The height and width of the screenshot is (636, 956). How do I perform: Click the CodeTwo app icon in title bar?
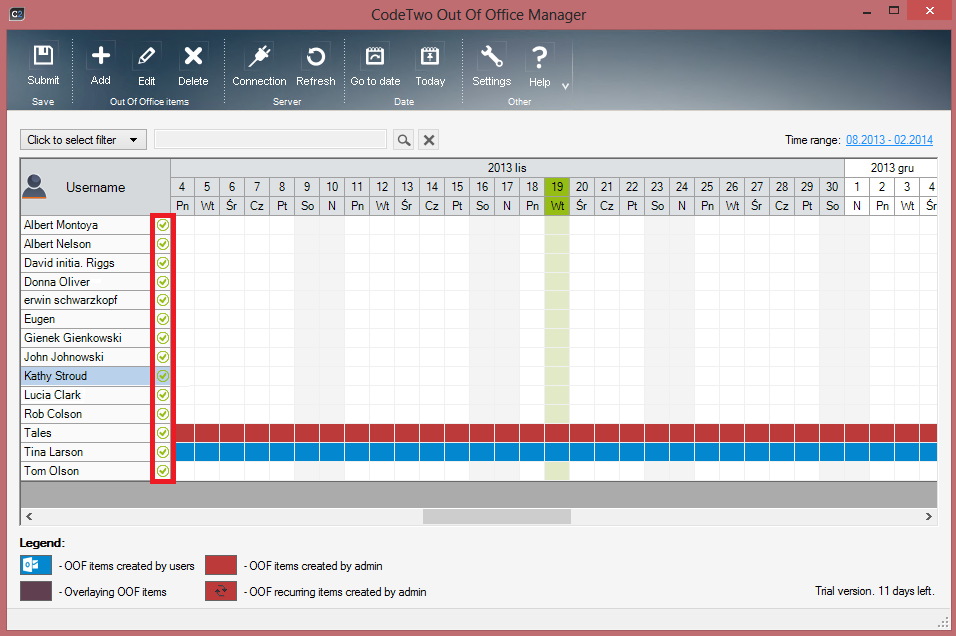pos(17,13)
